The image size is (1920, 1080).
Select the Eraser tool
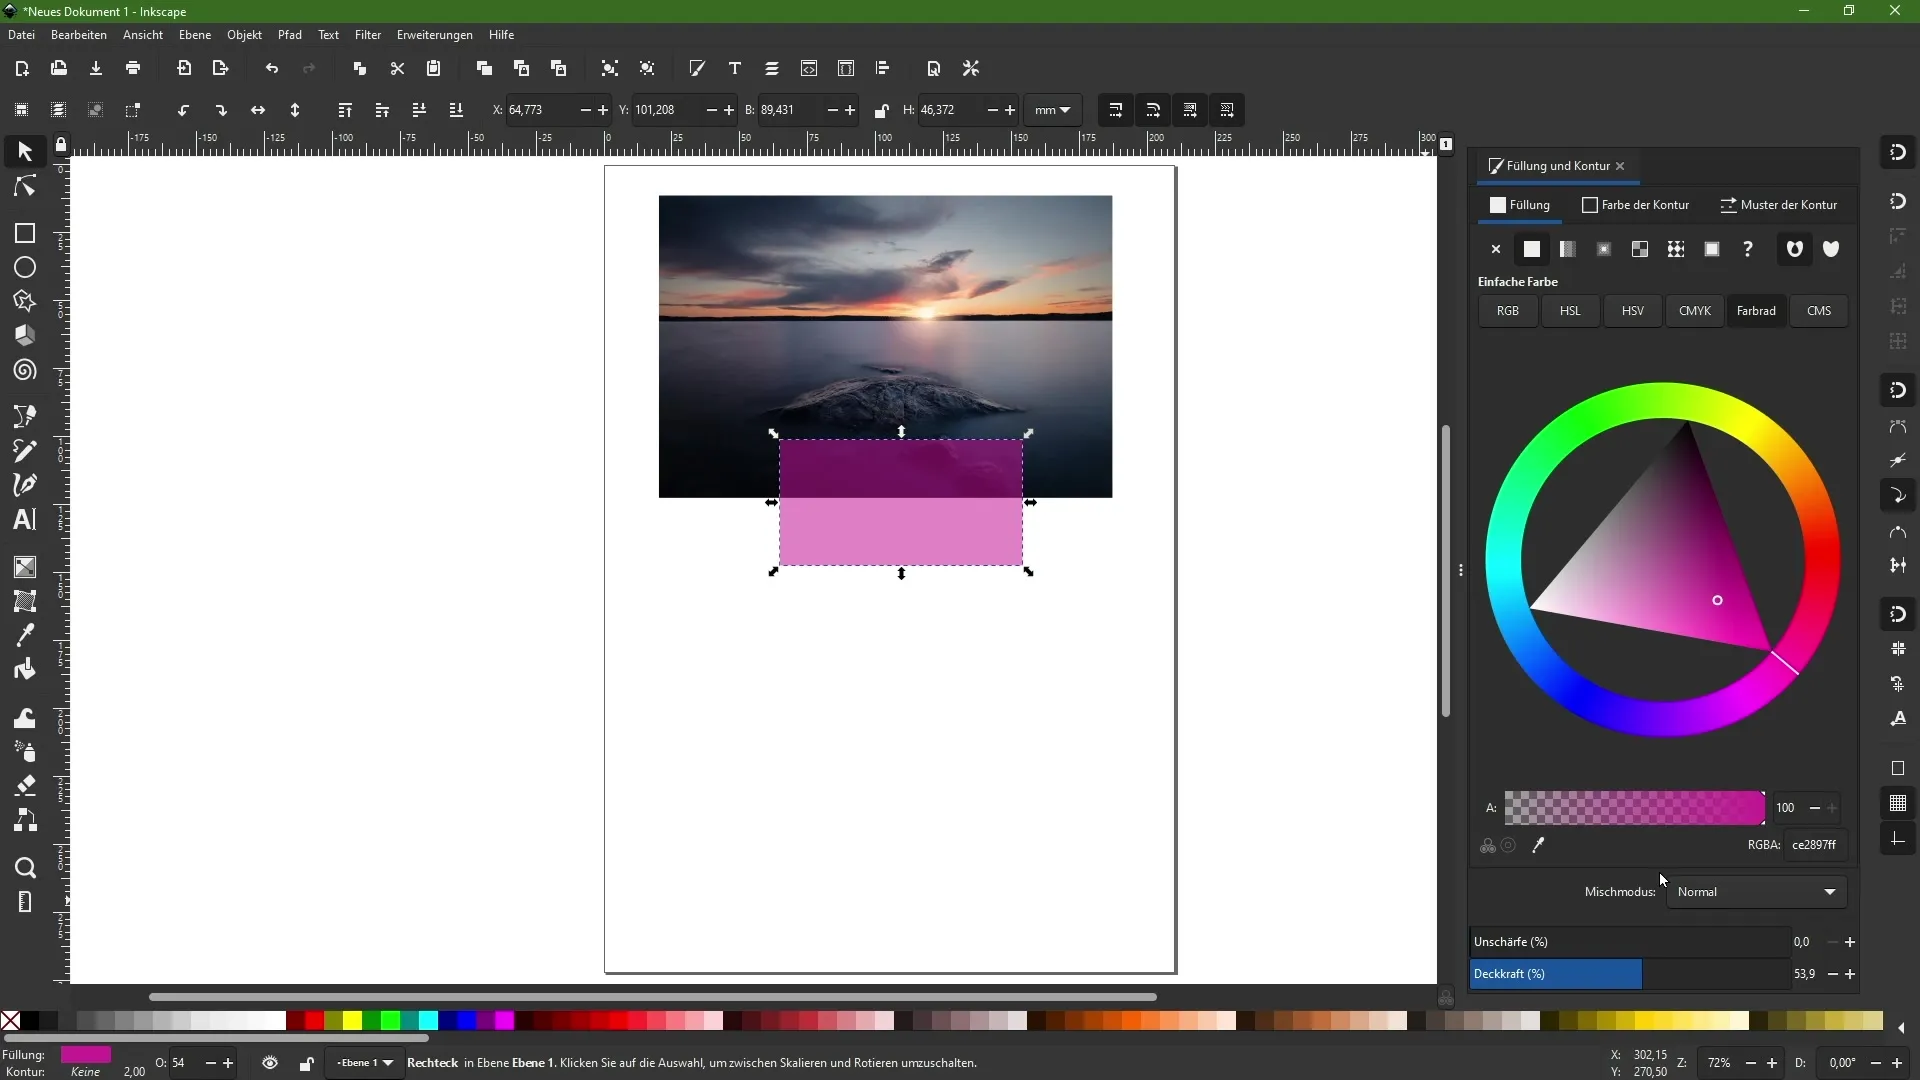pyautogui.click(x=25, y=785)
